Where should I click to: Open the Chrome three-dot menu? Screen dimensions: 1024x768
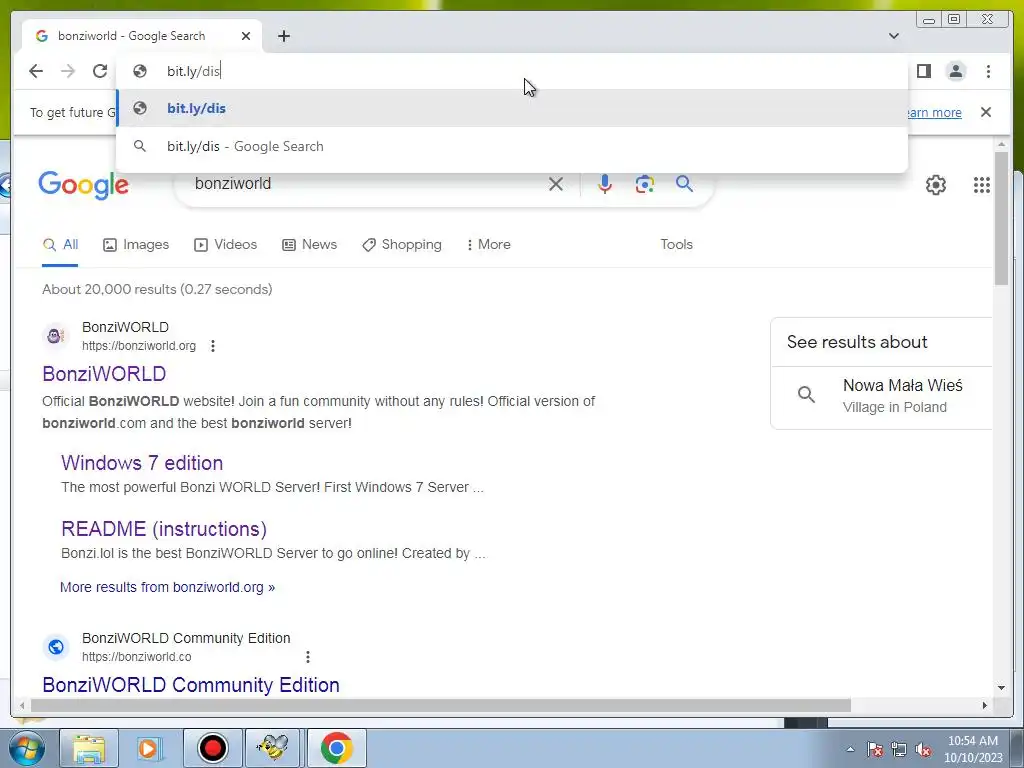988,71
